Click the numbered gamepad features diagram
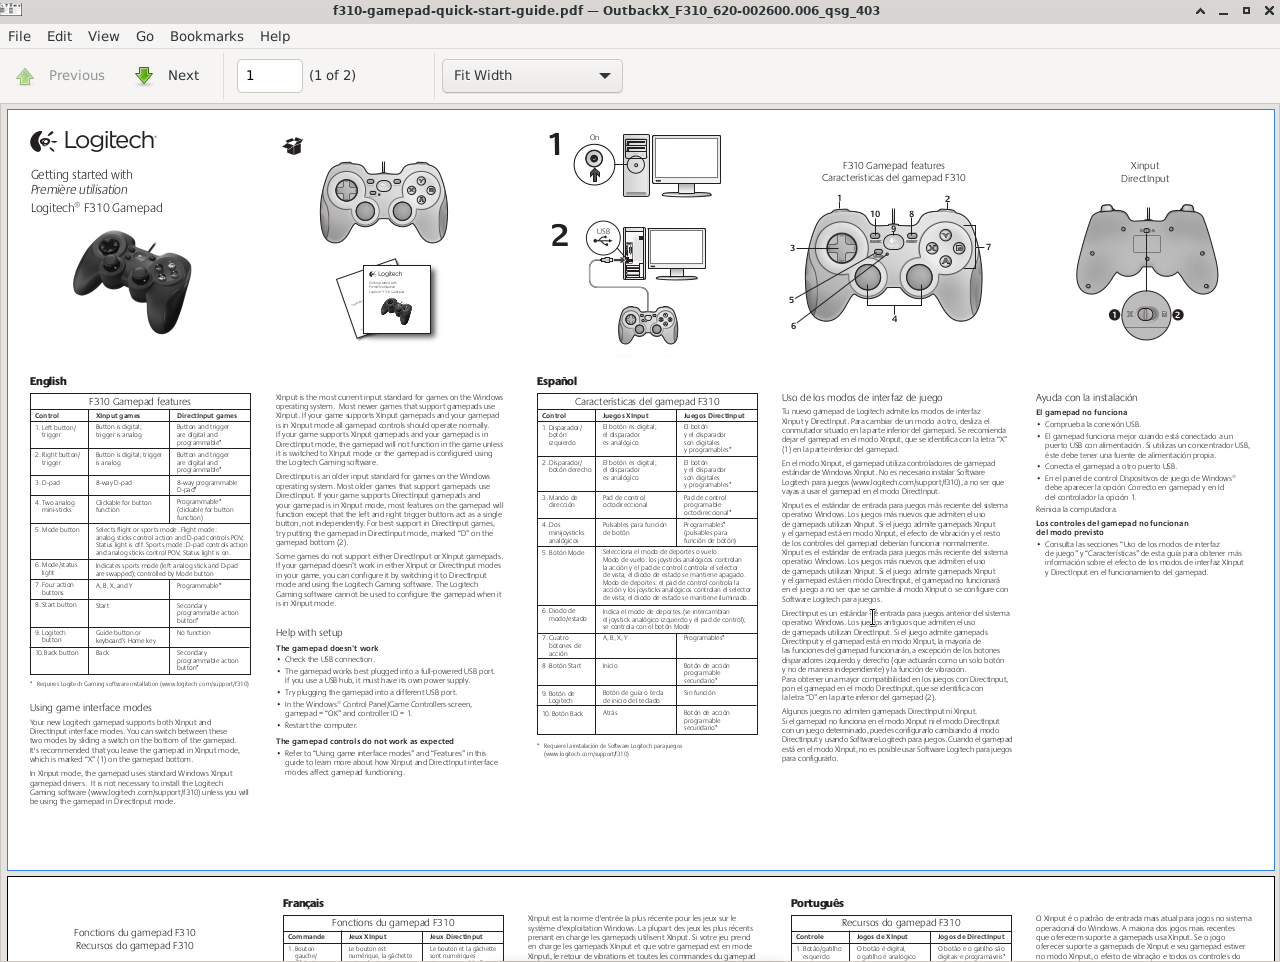This screenshot has height=962, width=1280. (x=893, y=259)
